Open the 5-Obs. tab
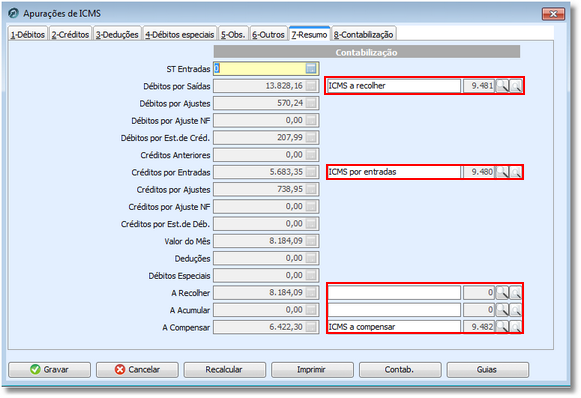 click(233, 34)
